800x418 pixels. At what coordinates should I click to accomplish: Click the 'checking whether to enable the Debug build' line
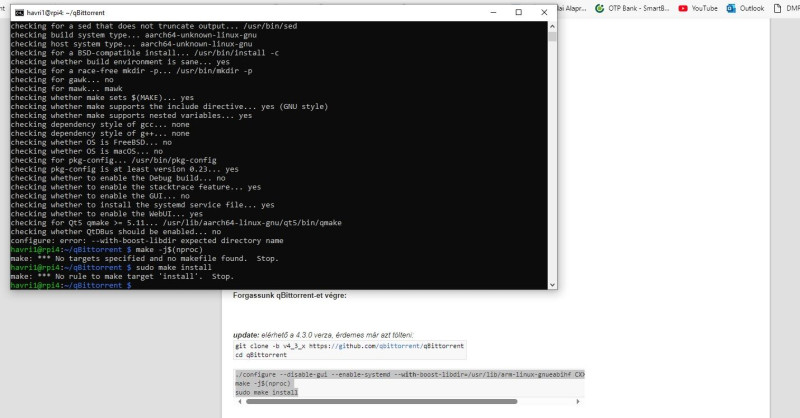pos(118,178)
